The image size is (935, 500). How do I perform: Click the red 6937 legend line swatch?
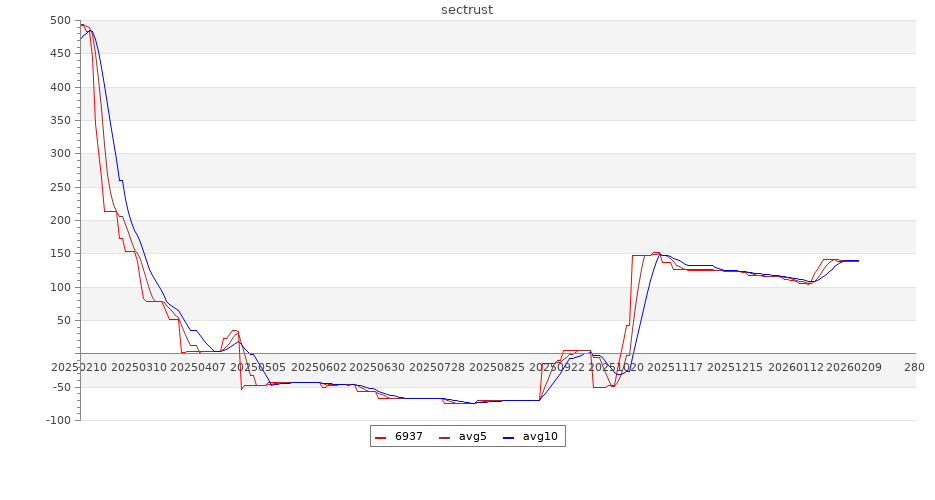click(381, 437)
